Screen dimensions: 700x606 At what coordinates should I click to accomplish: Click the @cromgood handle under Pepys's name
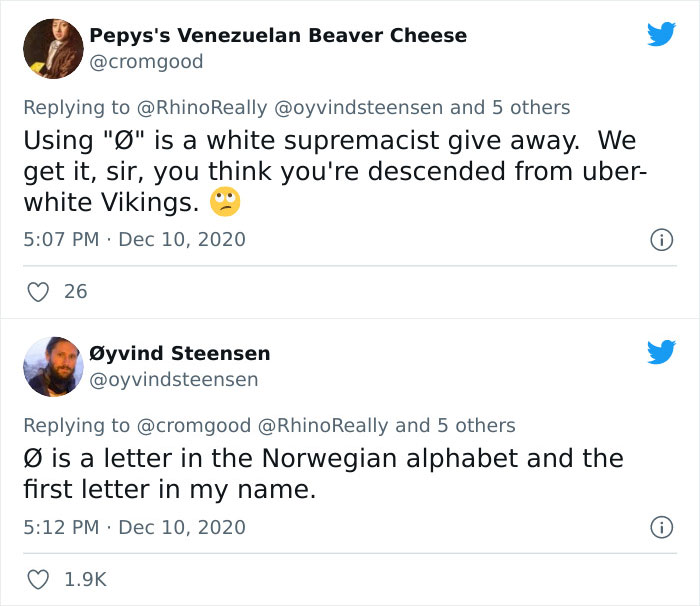coord(146,62)
